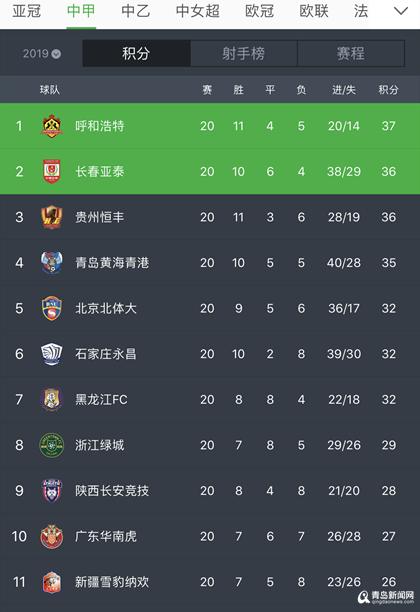Expand the league list chevron at top right

click(x=401, y=11)
